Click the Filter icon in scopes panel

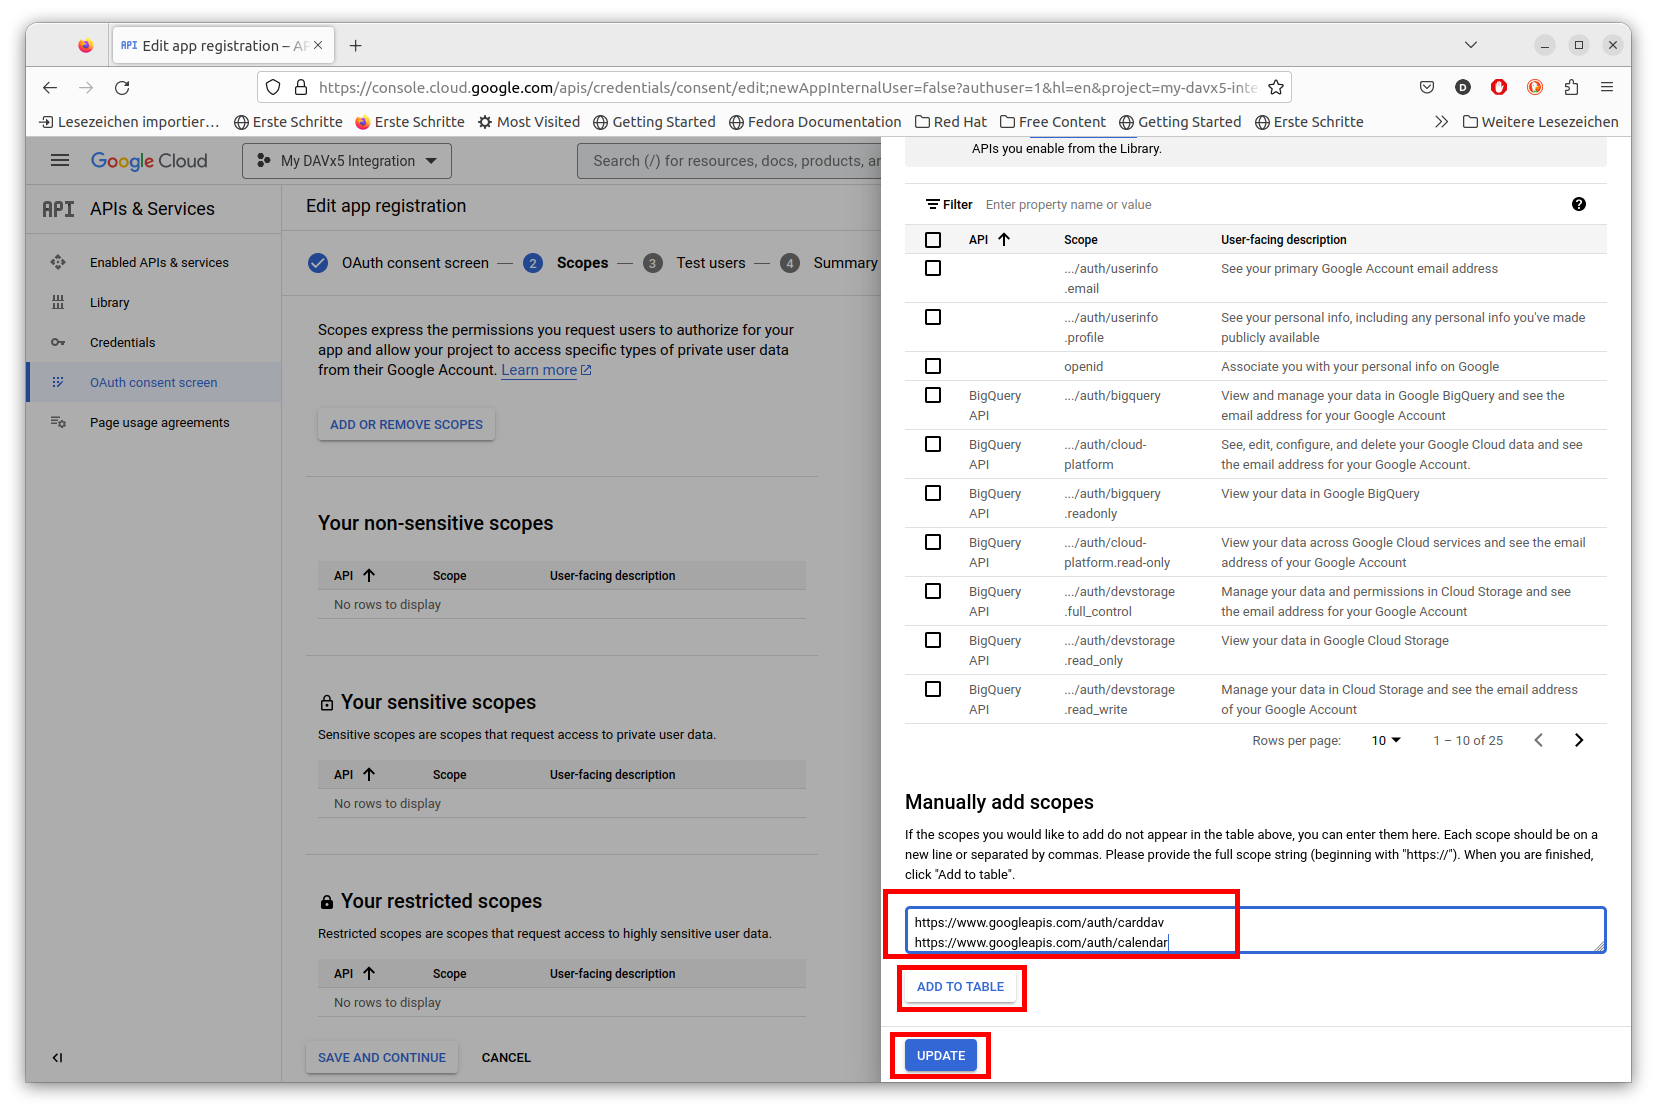933,204
